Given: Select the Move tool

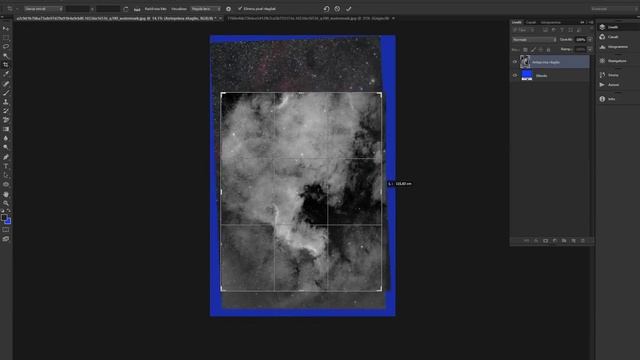Looking at the screenshot, I should click(6, 28).
